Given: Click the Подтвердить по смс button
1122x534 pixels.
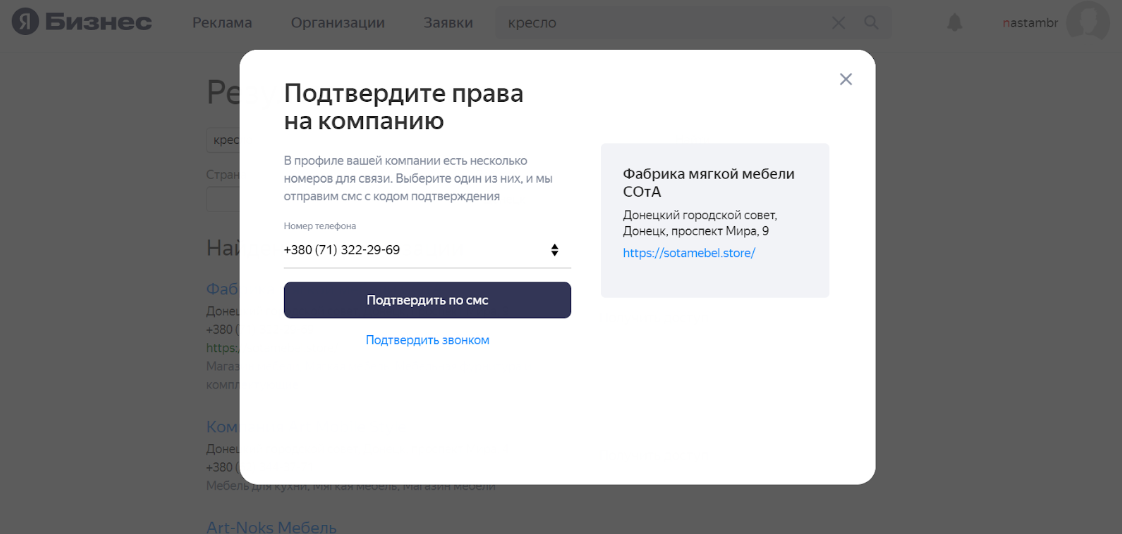Looking at the screenshot, I should (x=427, y=300).
